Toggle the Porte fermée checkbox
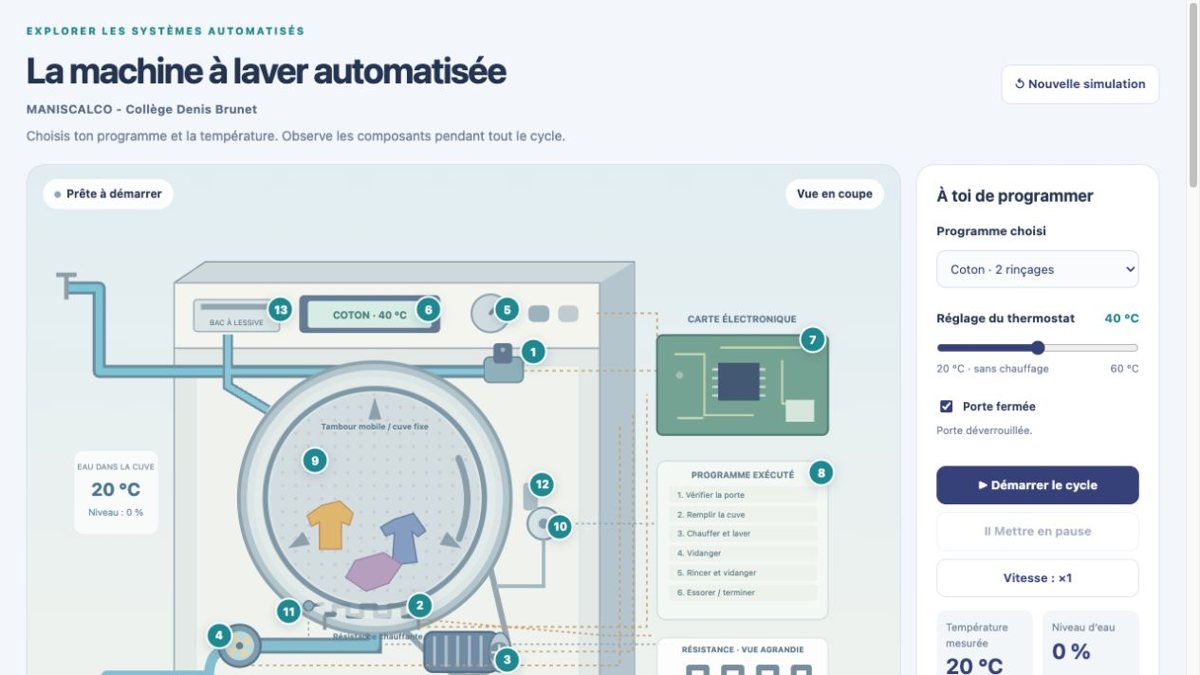1200x675 pixels. tap(946, 406)
